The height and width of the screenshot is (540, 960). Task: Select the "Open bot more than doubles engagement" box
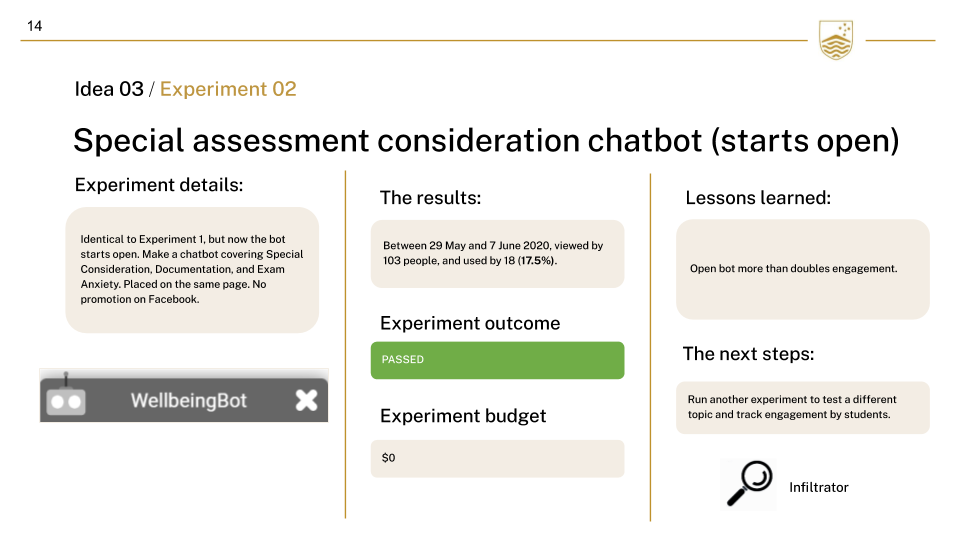(803, 269)
